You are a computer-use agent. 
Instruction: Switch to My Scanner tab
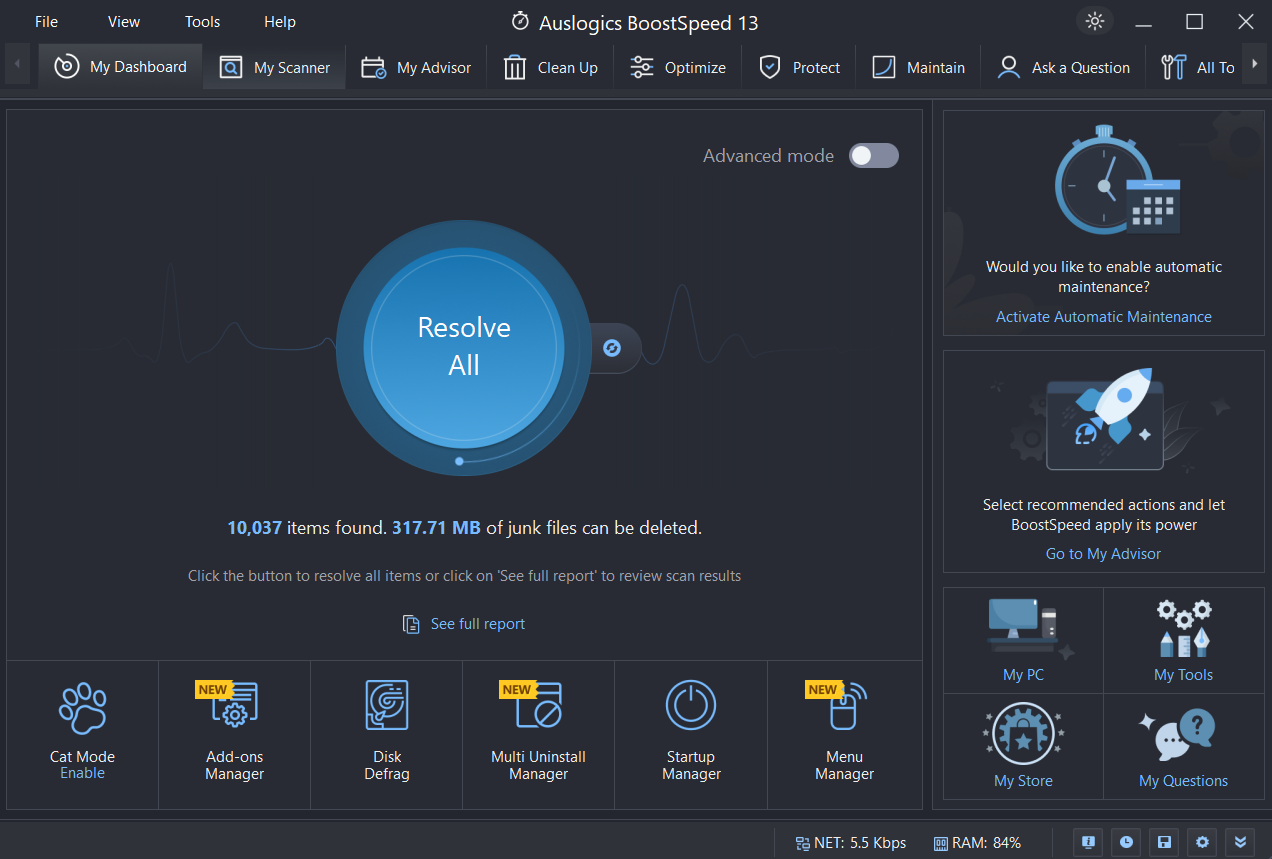275,67
